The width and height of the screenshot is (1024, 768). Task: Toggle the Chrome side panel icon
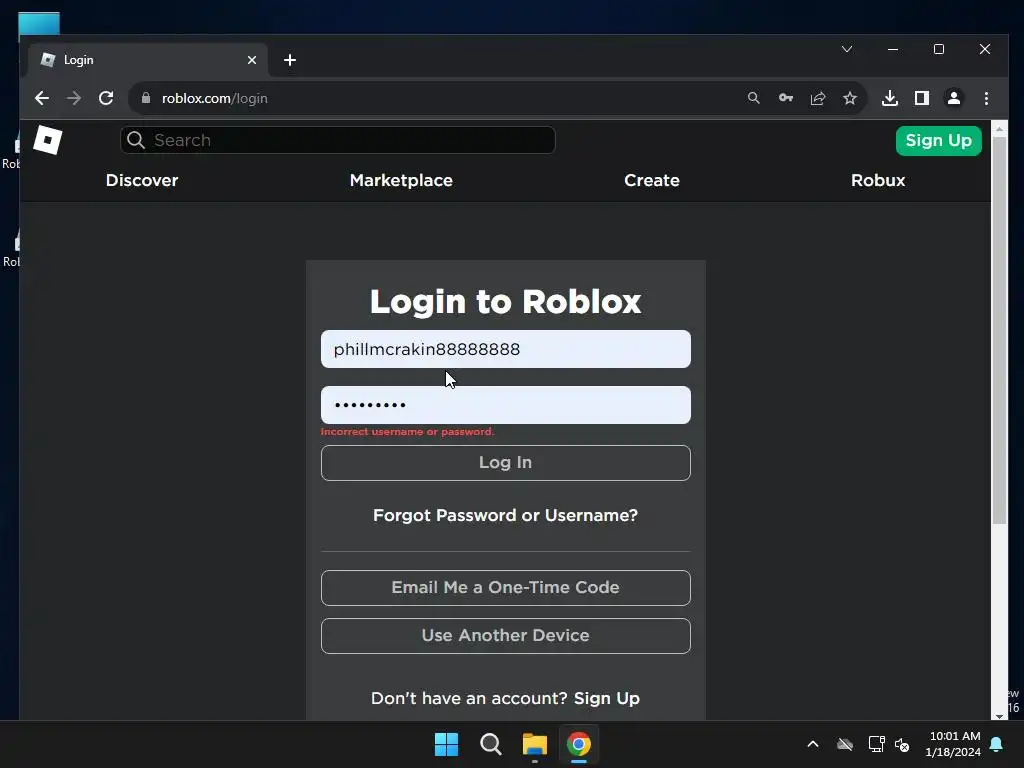(921, 98)
